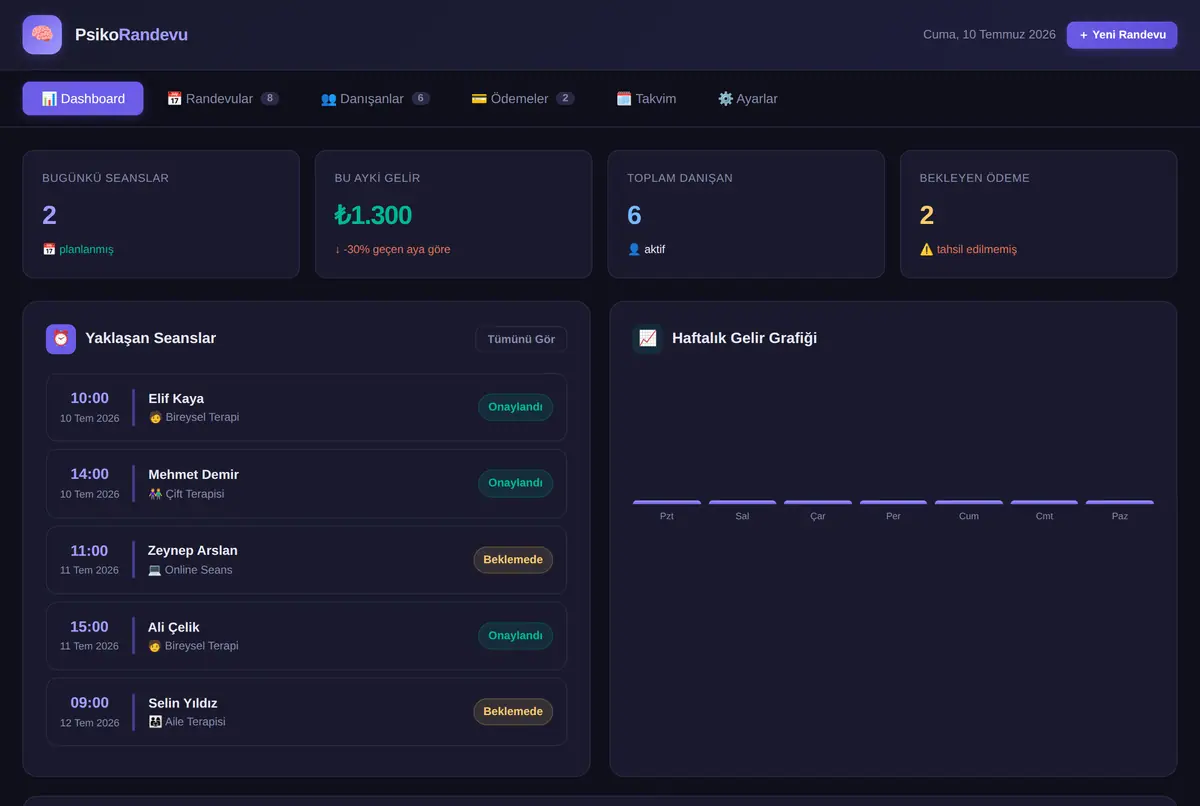
Task: Click the couple icon under Mehmet Demir
Action: [155, 494]
